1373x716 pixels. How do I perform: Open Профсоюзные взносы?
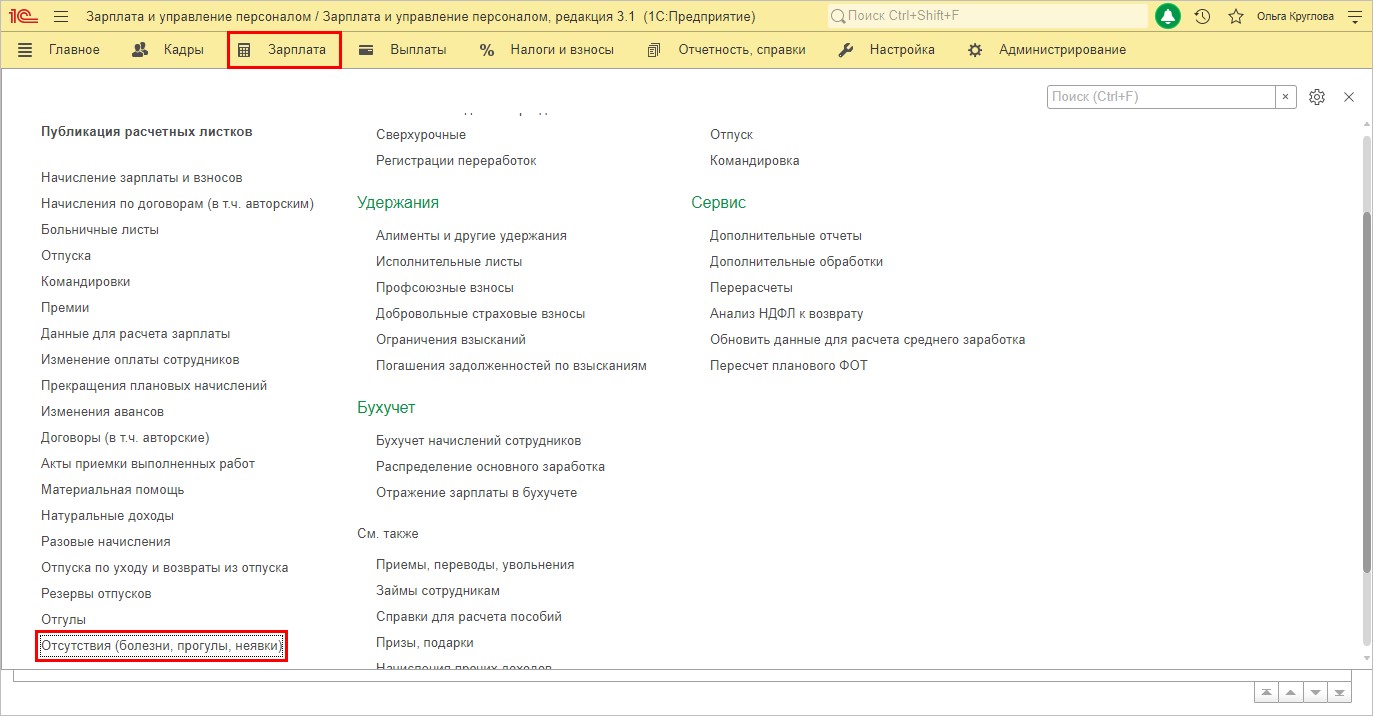pyautogui.click(x=445, y=287)
